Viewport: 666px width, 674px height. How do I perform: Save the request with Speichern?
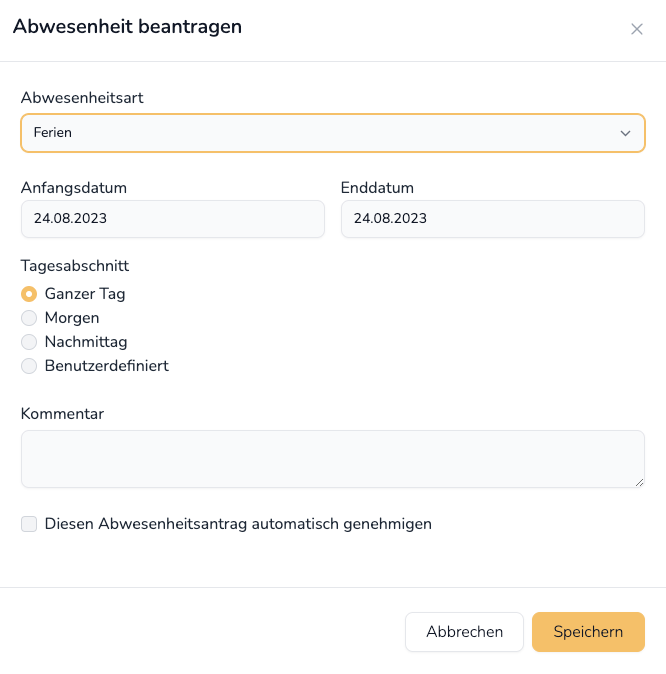pos(588,632)
